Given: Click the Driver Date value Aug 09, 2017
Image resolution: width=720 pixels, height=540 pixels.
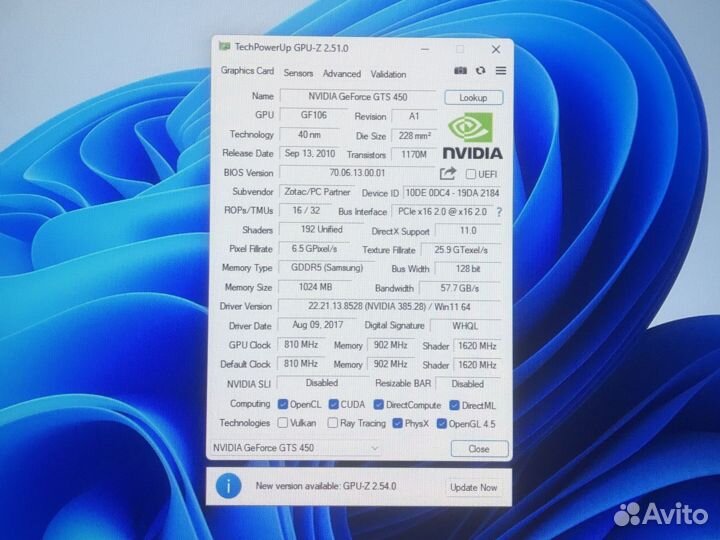Looking at the screenshot, I should pyautogui.click(x=318, y=325).
